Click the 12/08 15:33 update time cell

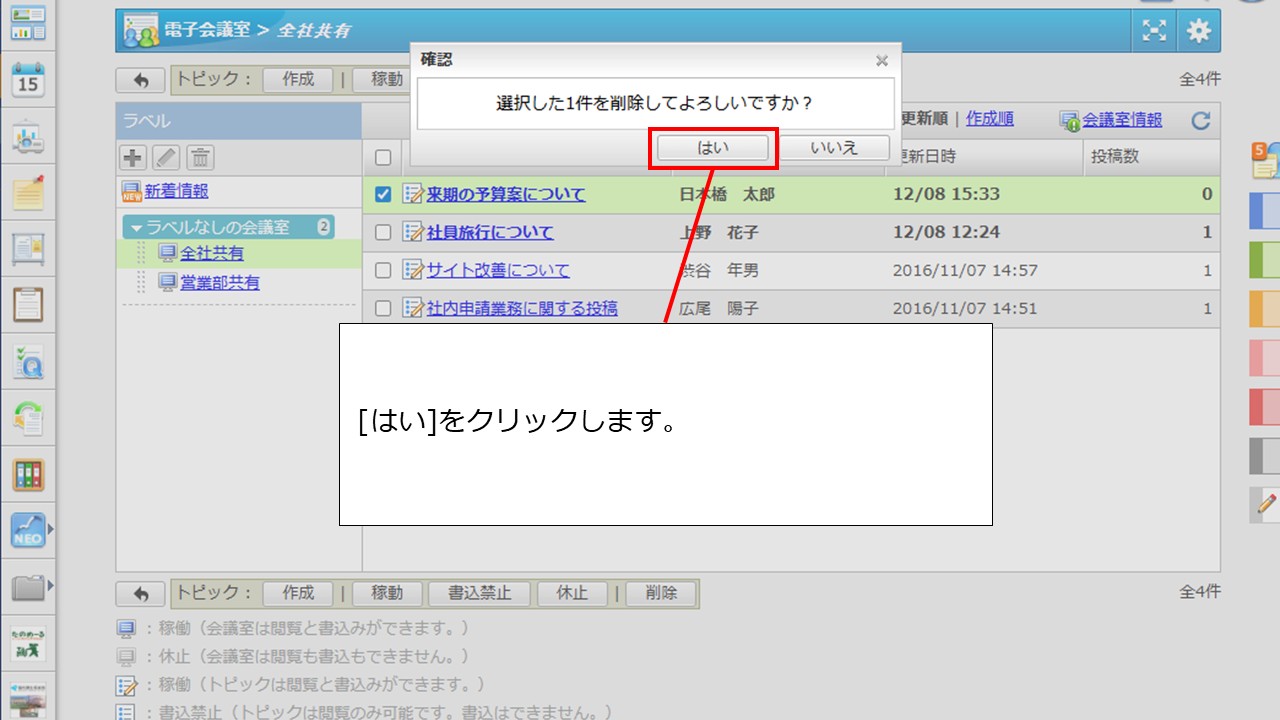coord(946,194)
